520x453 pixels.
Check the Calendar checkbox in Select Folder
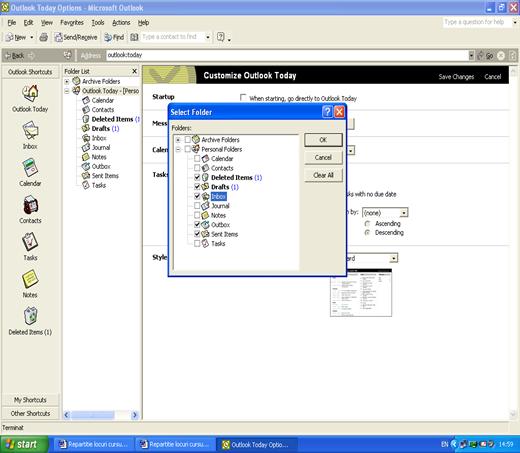pyautogui.click(x=197, y=158)
